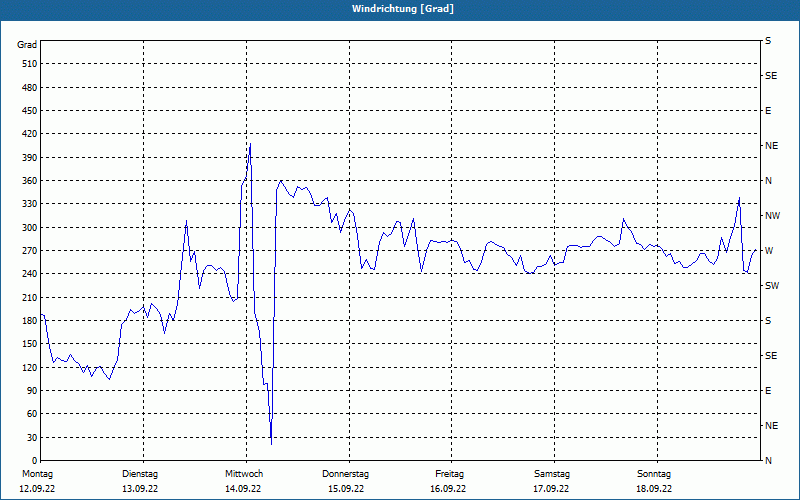Select the 60 degree axis label

32,414
